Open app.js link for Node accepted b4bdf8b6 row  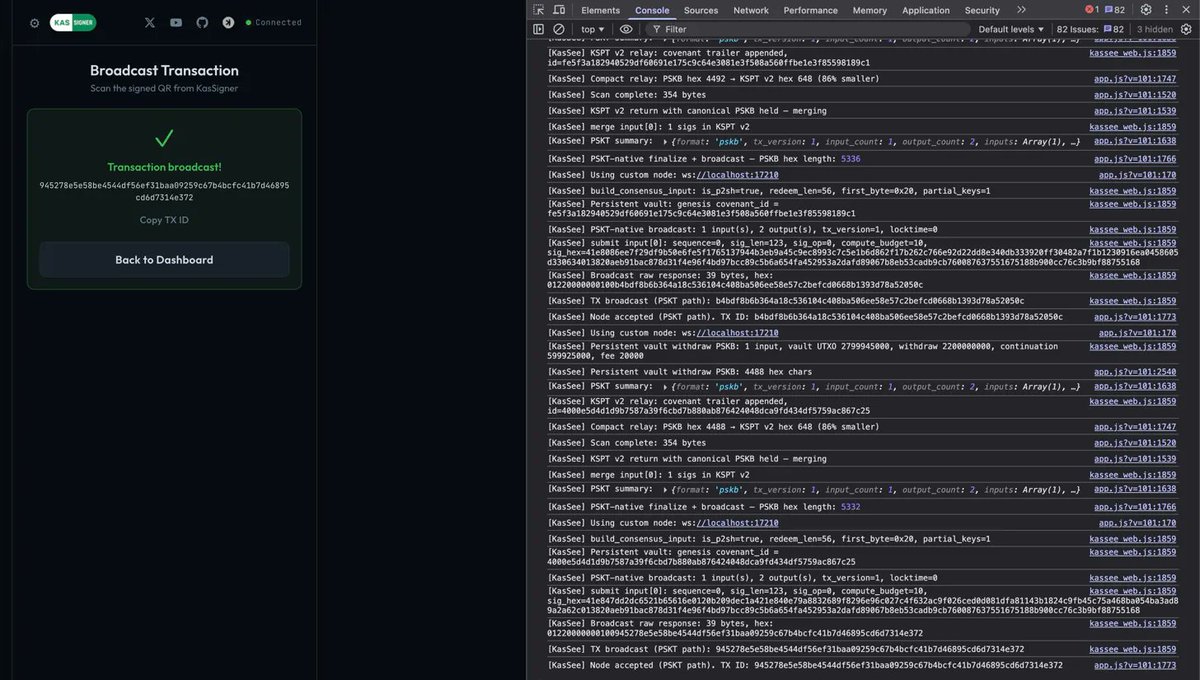coord(1135,317)
